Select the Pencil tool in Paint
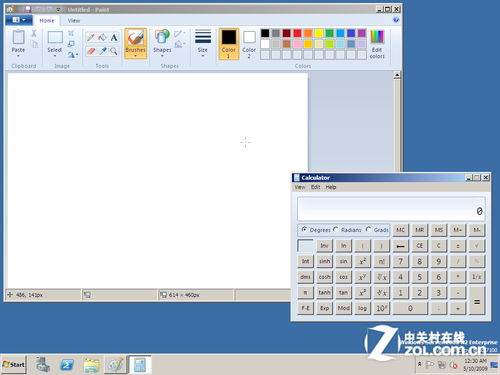500x375 pixels. [x=91, y=37]
